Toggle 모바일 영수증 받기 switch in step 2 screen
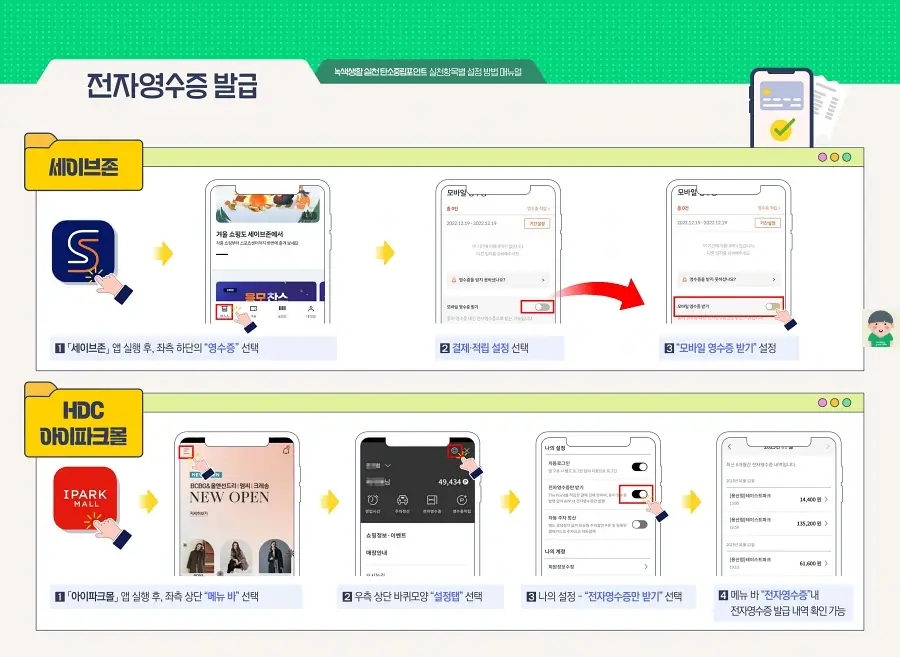This screenshot has height=657, width=900. pyautogui.click(x=542, y=307)
